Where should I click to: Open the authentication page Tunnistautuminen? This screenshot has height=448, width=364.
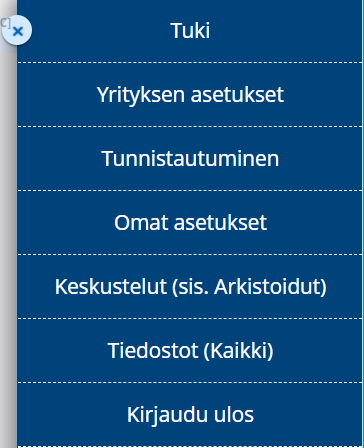(x=190, y=159)
